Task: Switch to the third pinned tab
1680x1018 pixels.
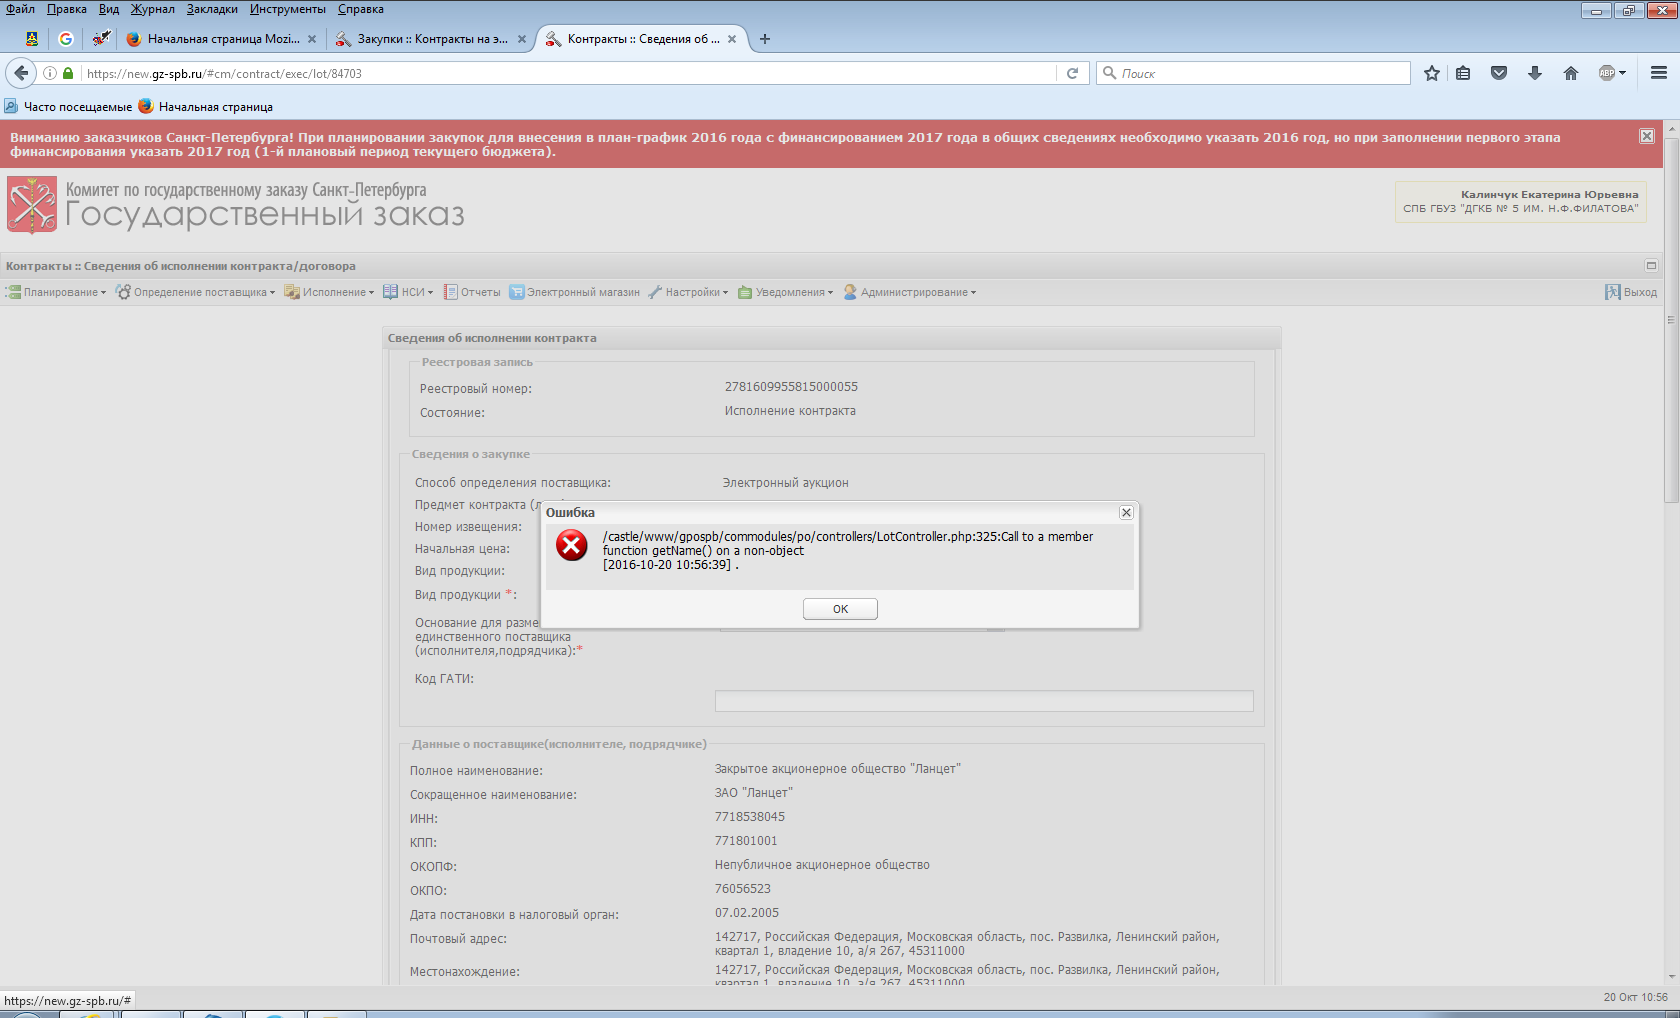Action: tap(100, 39)
